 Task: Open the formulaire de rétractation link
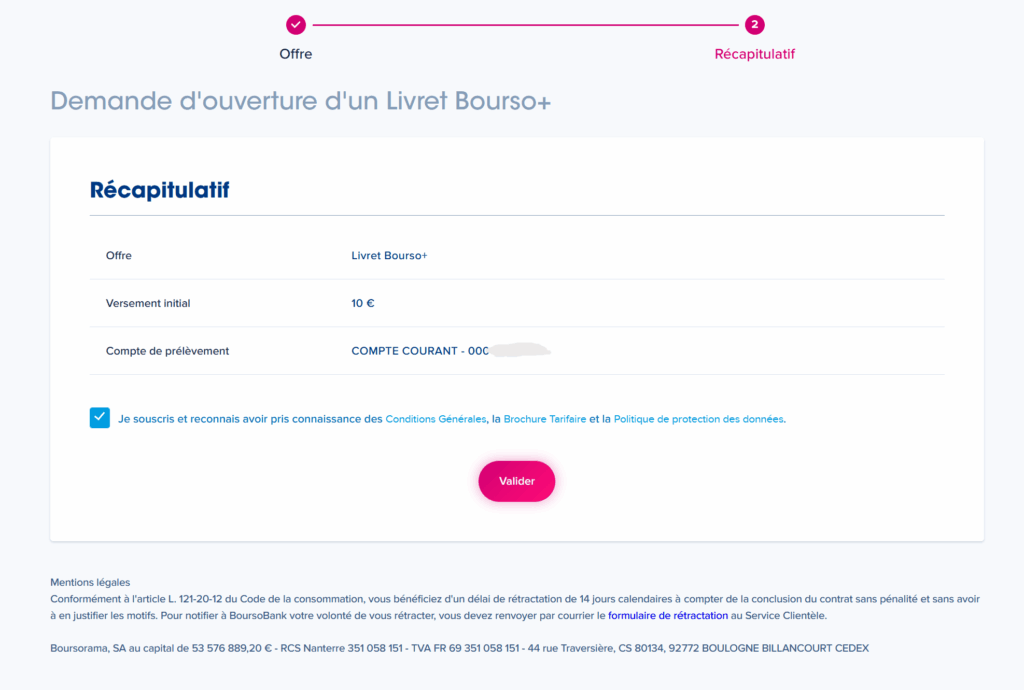pyautogui.click(x=667, y=615)
